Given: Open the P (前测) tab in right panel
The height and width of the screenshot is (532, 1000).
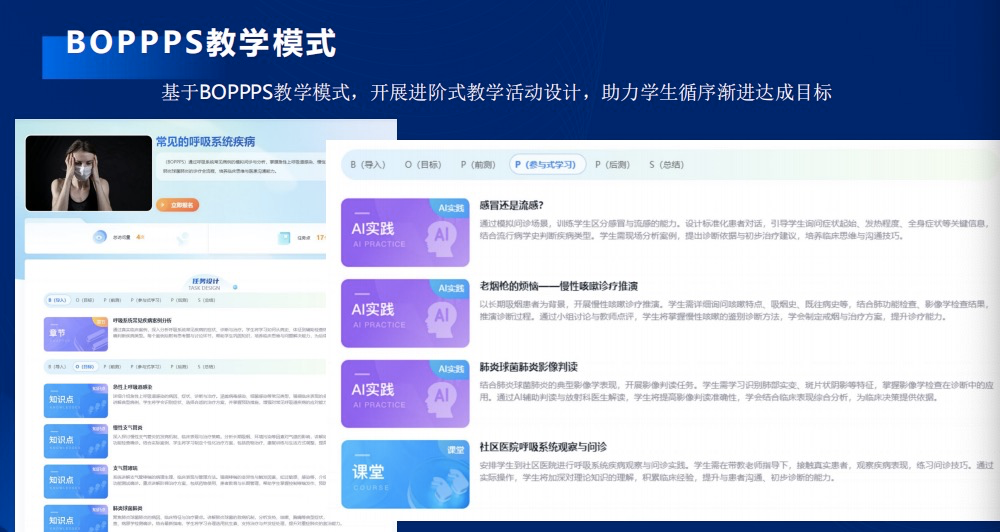Looking at the screenshot, I should pyautogui.click(x=477, y=164).
